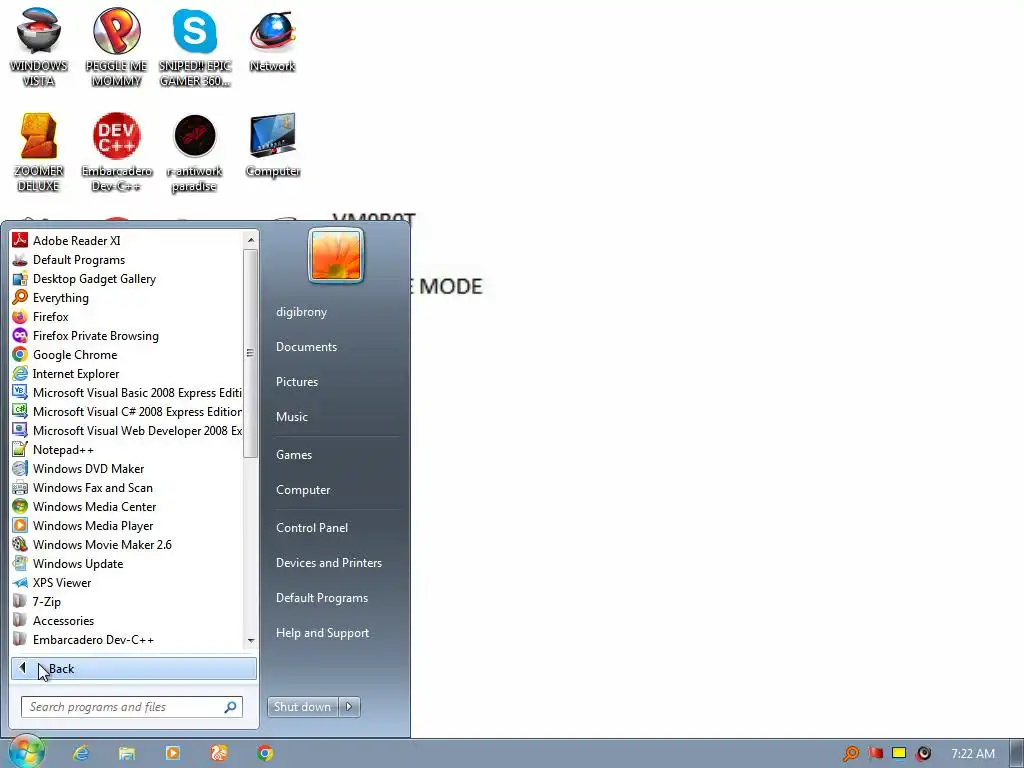Viewport: 1024px width, 768px height.
Task: Click the programs list scrollbar thumb
Action: 251,353
